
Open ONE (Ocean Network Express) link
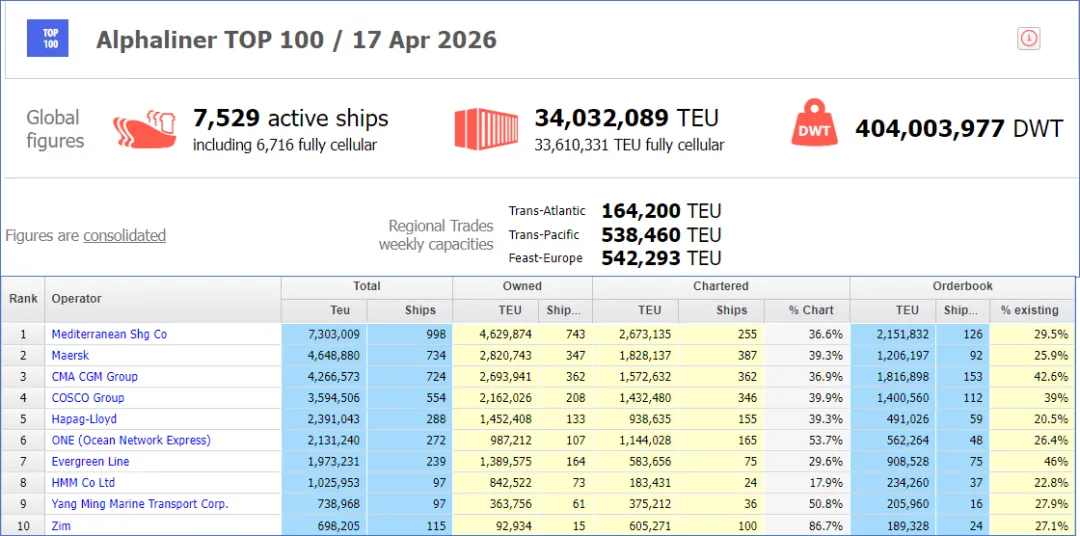click(131, 440)
